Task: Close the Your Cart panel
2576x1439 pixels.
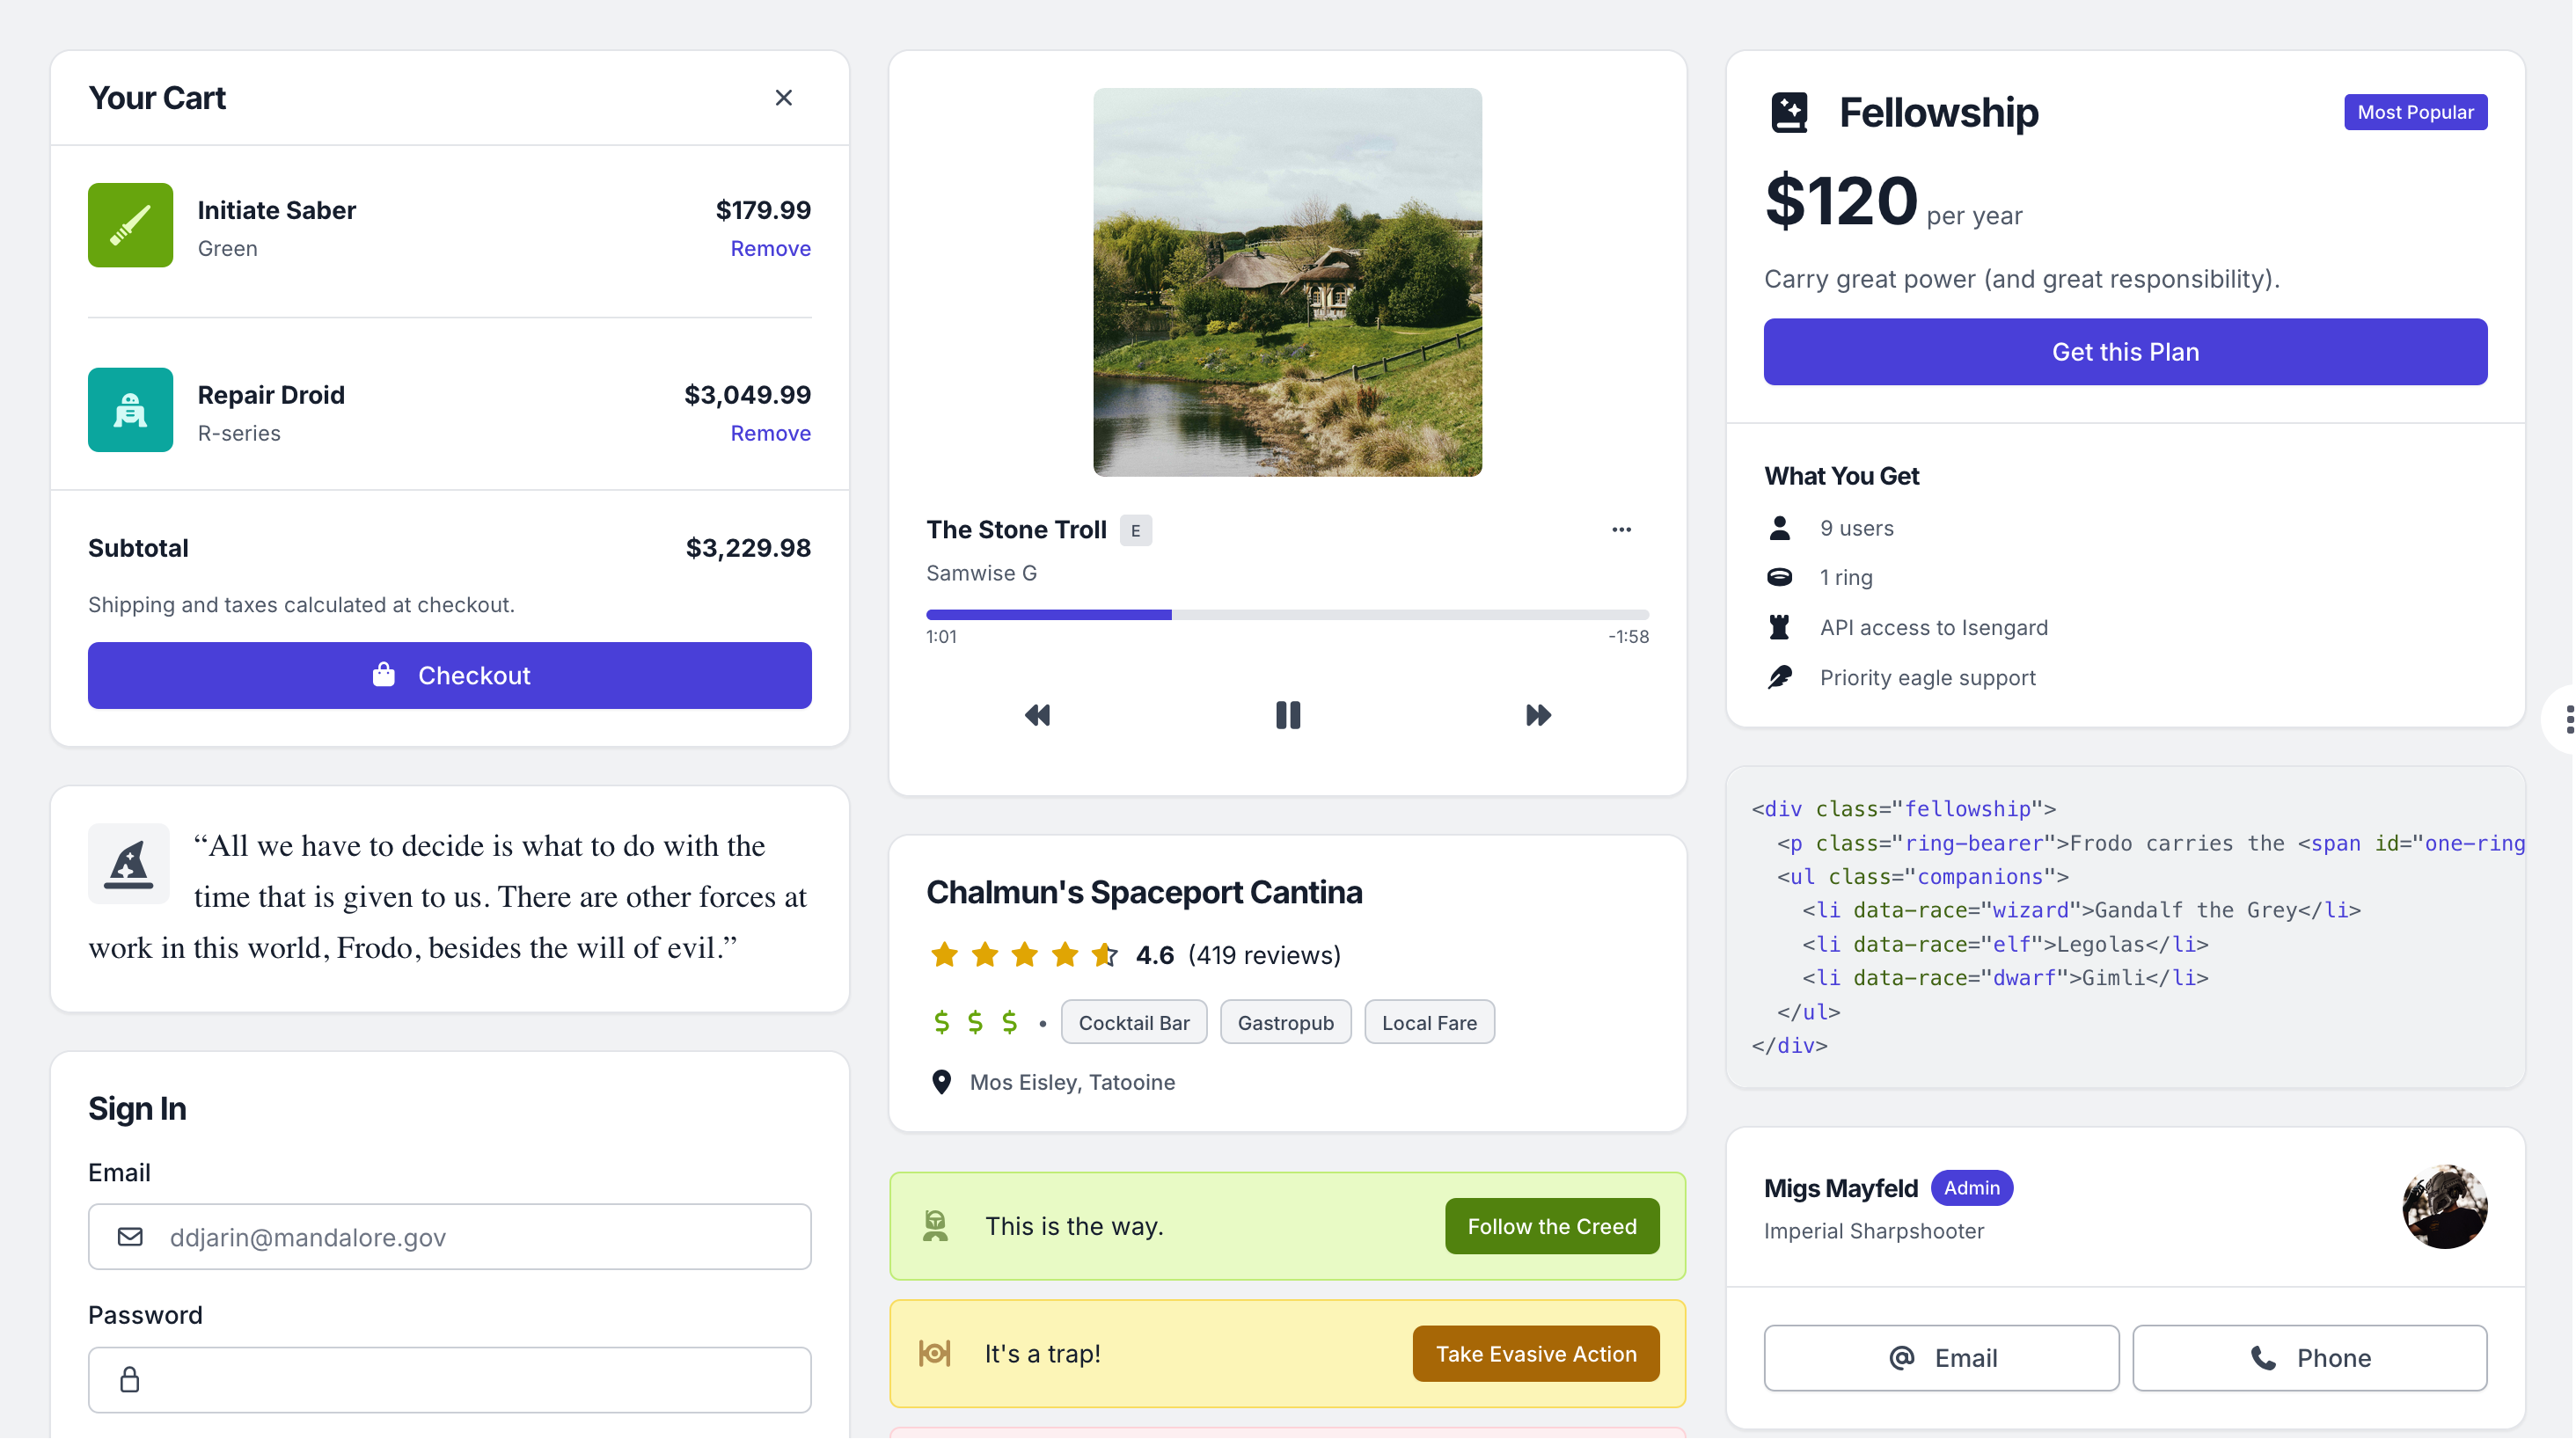Action: [783, 98]
